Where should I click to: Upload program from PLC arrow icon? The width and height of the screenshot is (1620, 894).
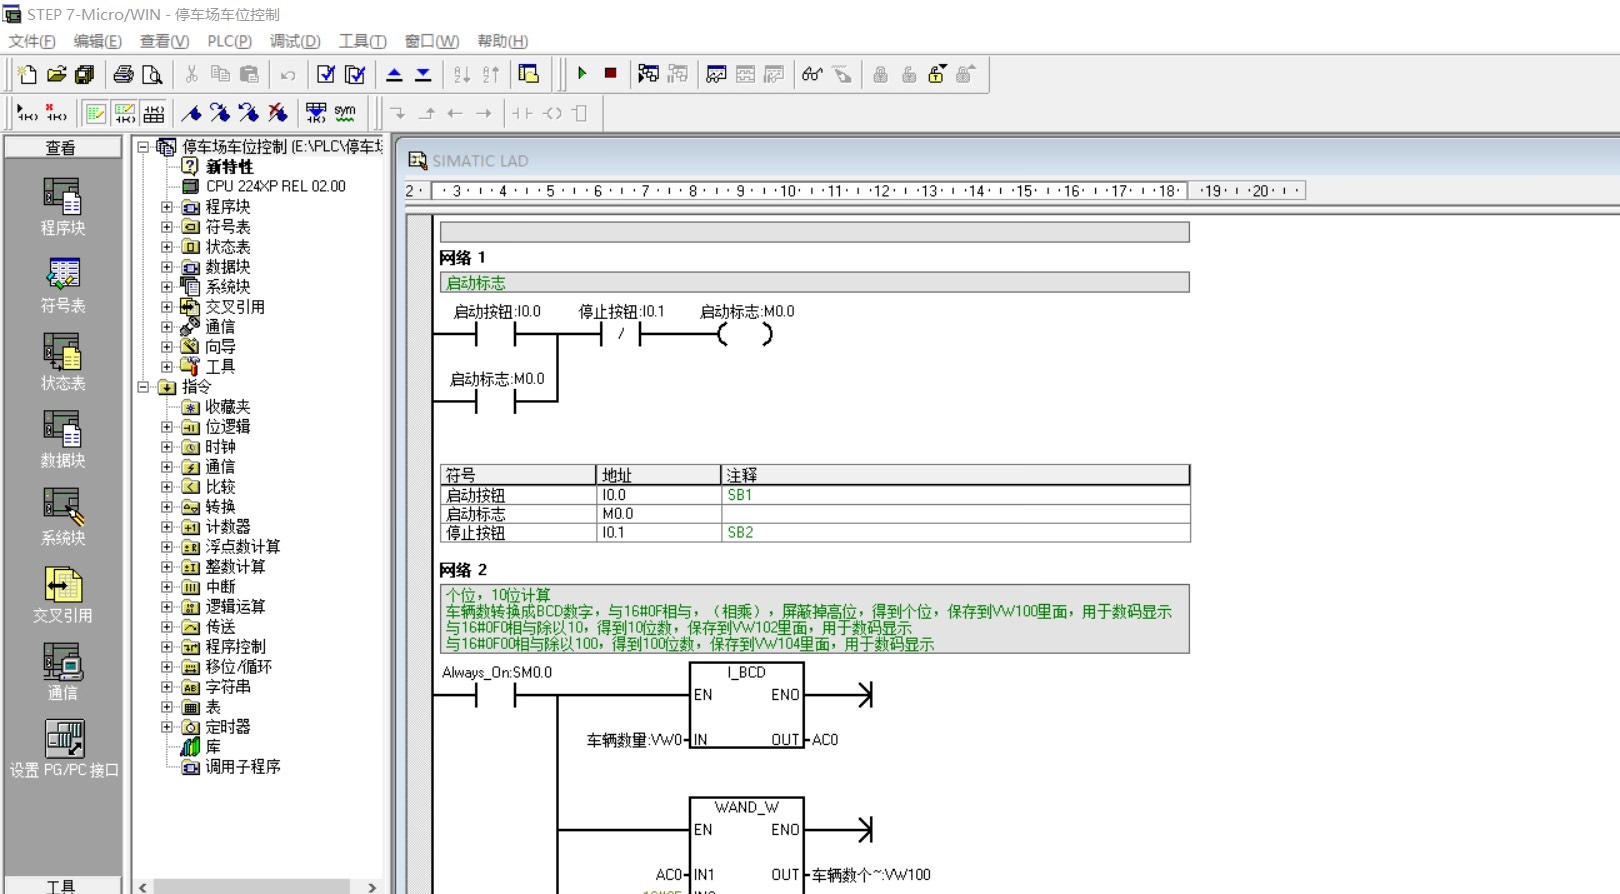[394, 74]
